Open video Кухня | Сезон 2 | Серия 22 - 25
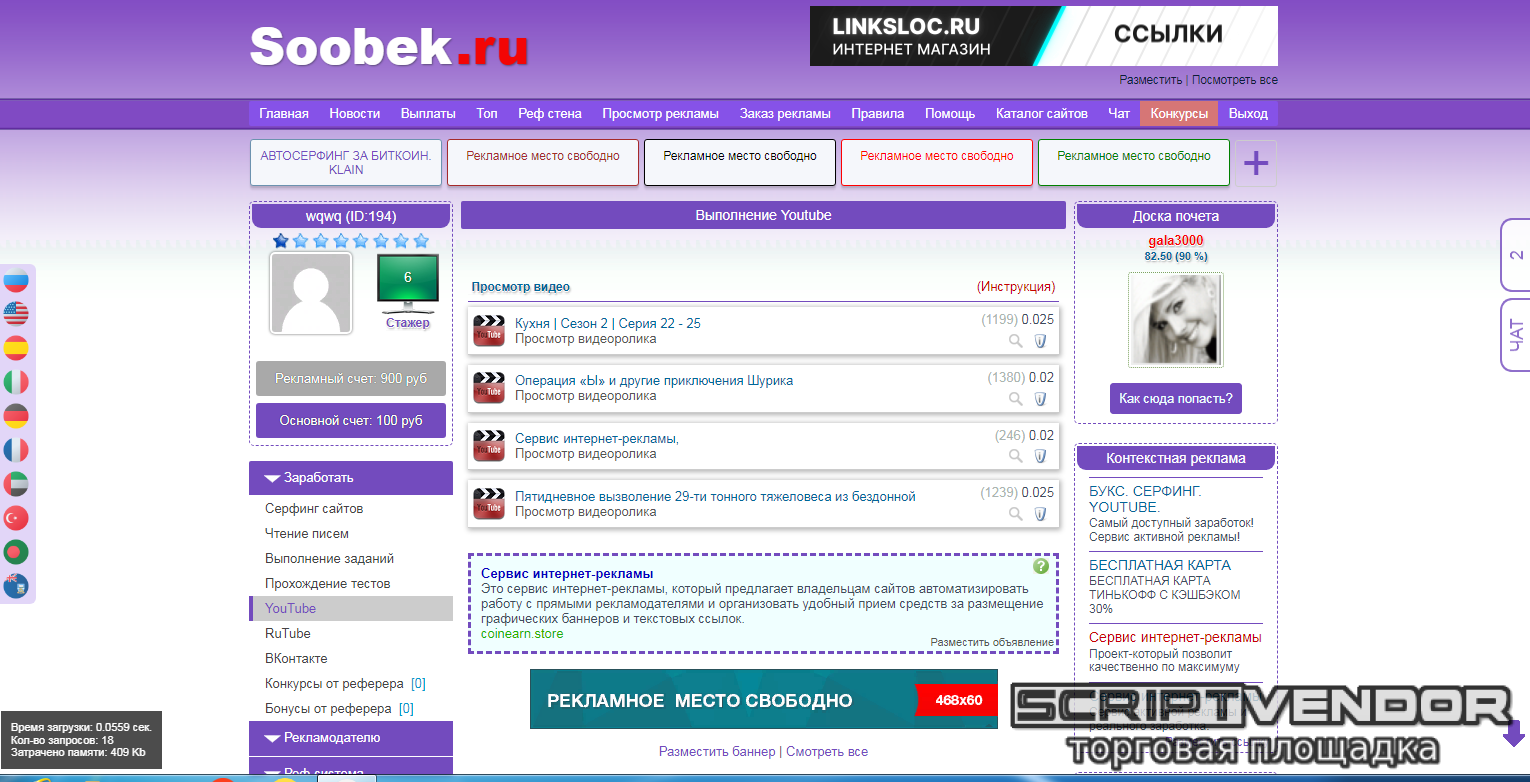Viewport: 1530px width, 782px height. pyautogui.click(x=608, y=323)
